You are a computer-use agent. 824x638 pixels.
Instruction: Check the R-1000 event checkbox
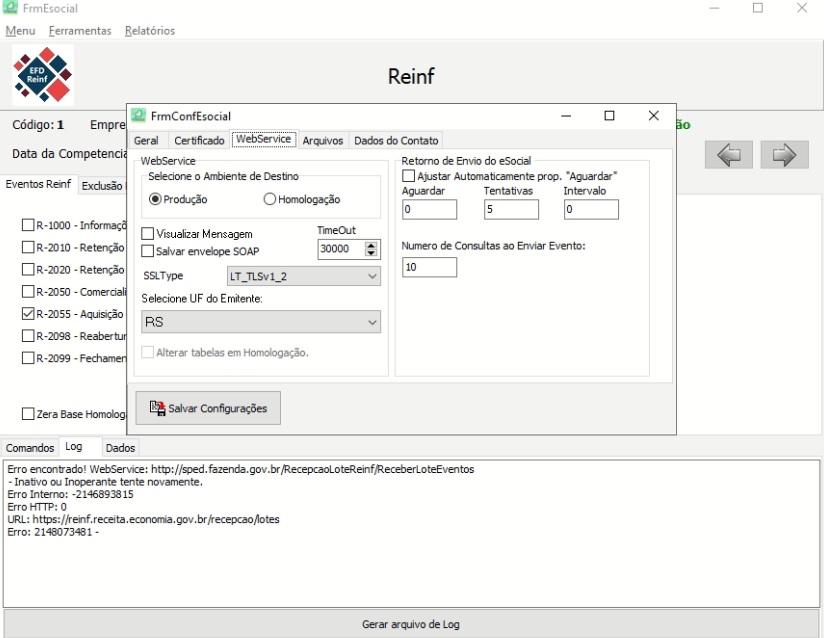[x=28, y=225]
